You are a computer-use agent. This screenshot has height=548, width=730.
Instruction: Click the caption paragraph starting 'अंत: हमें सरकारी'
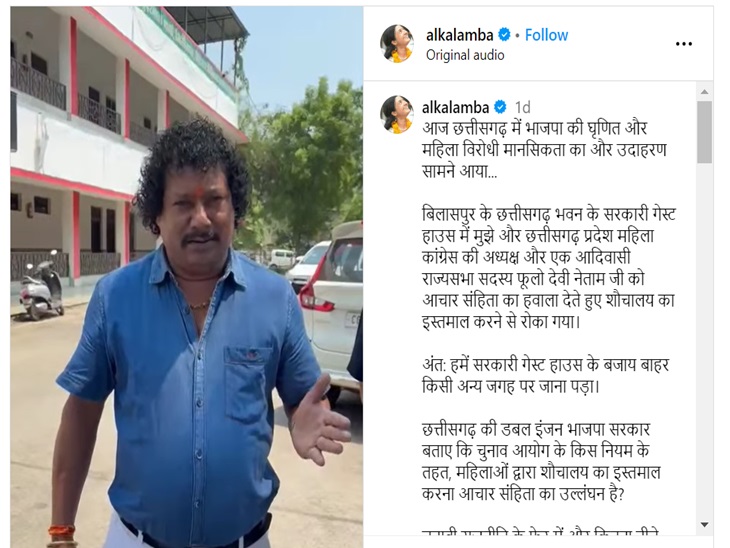[x=545, y=375]
